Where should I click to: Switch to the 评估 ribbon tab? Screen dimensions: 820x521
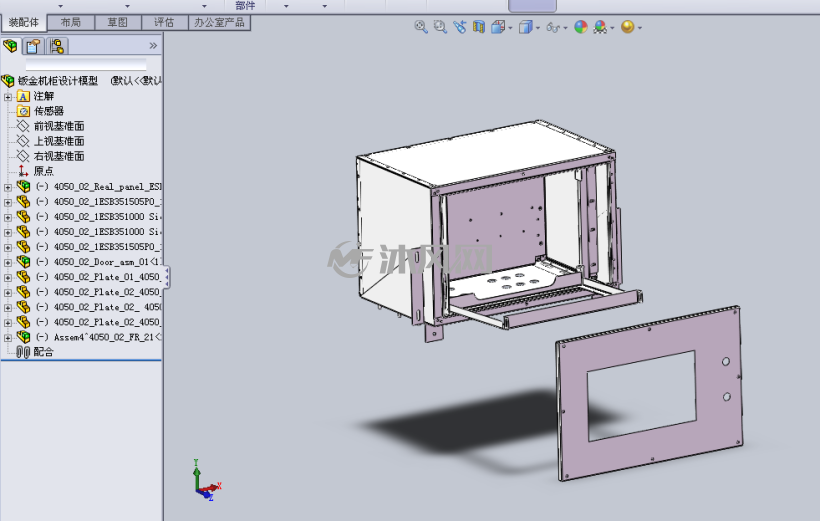[x=164, y=22]
